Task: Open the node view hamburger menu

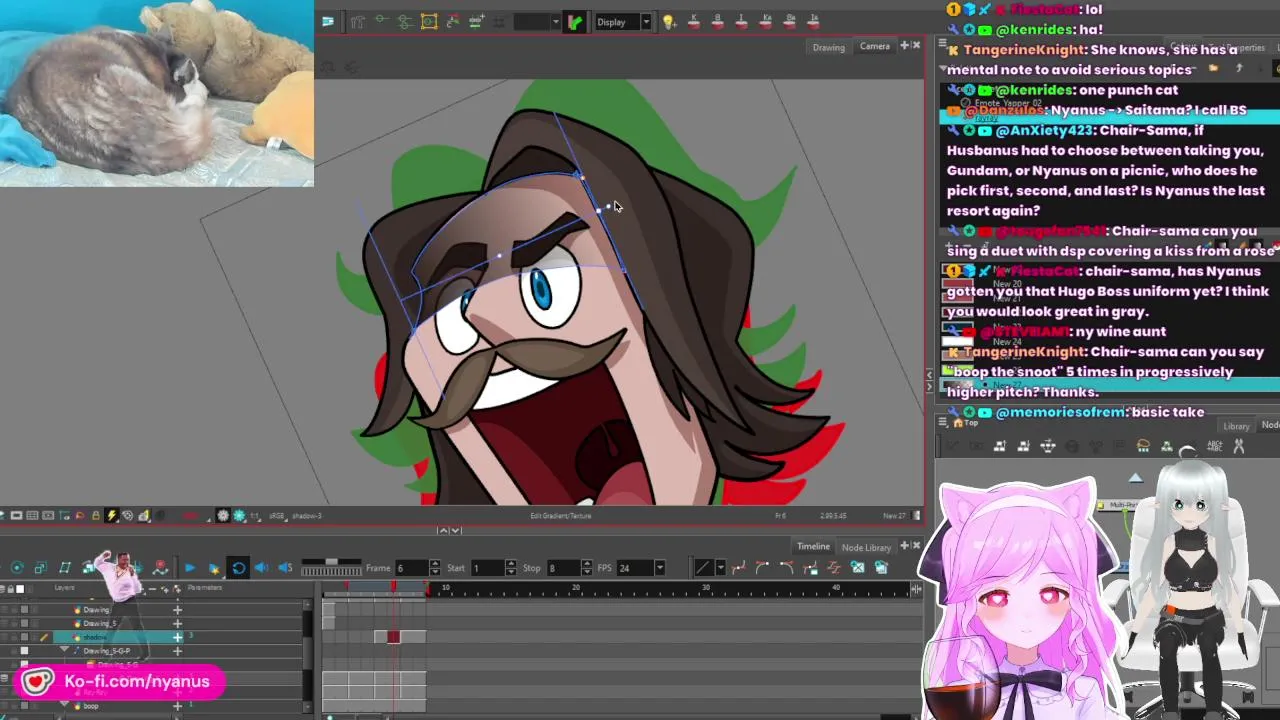Action: (943, 422)
